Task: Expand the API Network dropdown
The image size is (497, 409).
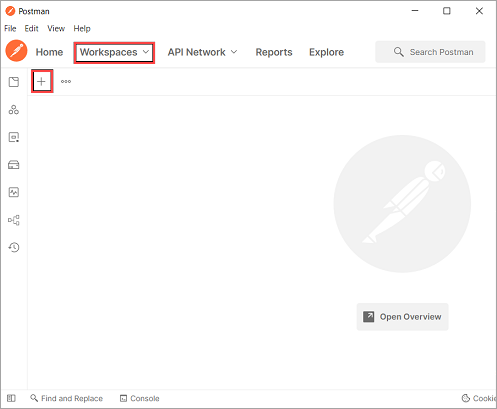Action: pos(202,52)
